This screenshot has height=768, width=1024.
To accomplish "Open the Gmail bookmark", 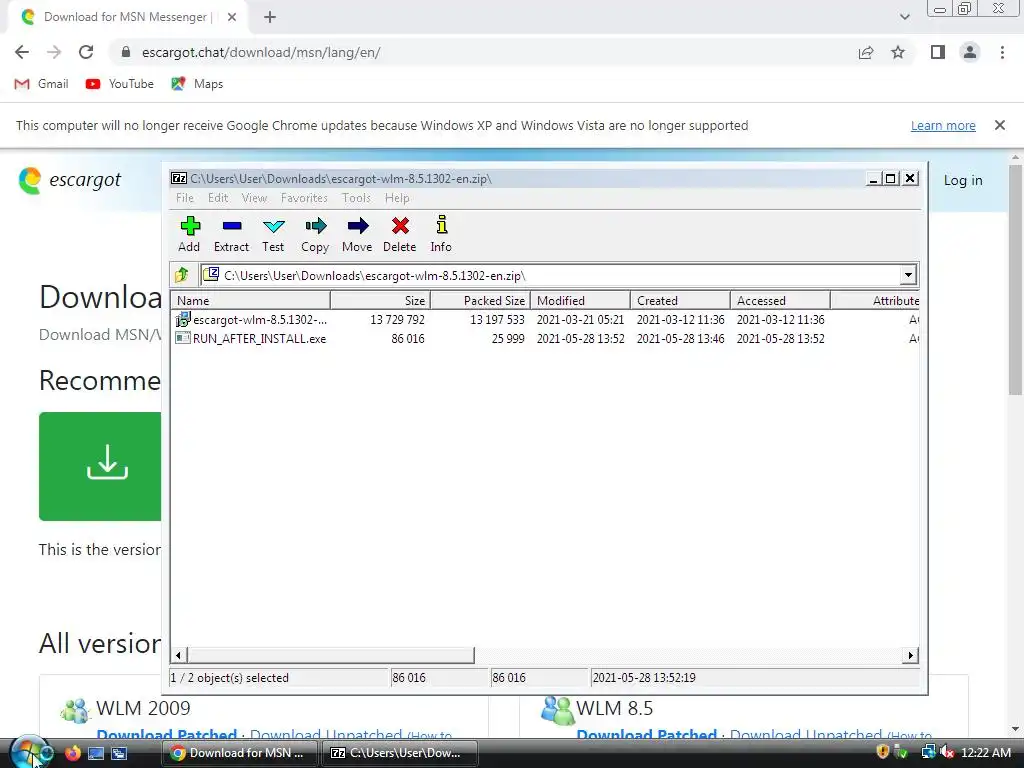I will (41, 84).
